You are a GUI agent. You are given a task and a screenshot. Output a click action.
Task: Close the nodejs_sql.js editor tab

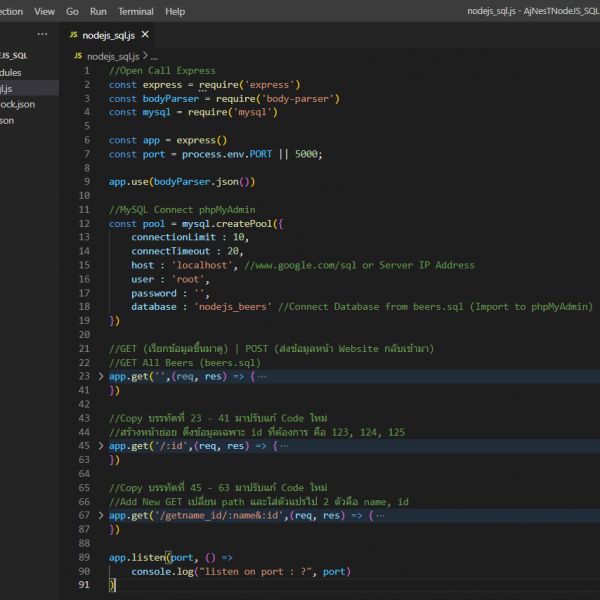click(146, 35)
